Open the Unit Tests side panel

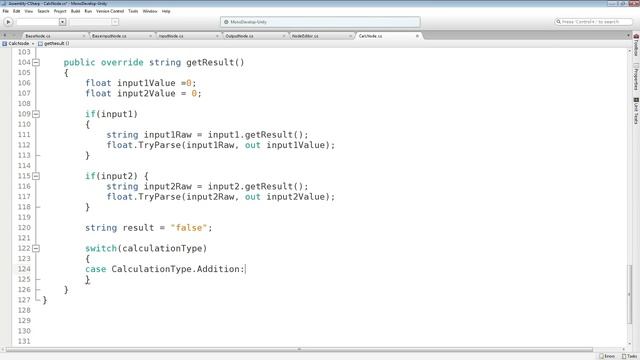[636, 111]
